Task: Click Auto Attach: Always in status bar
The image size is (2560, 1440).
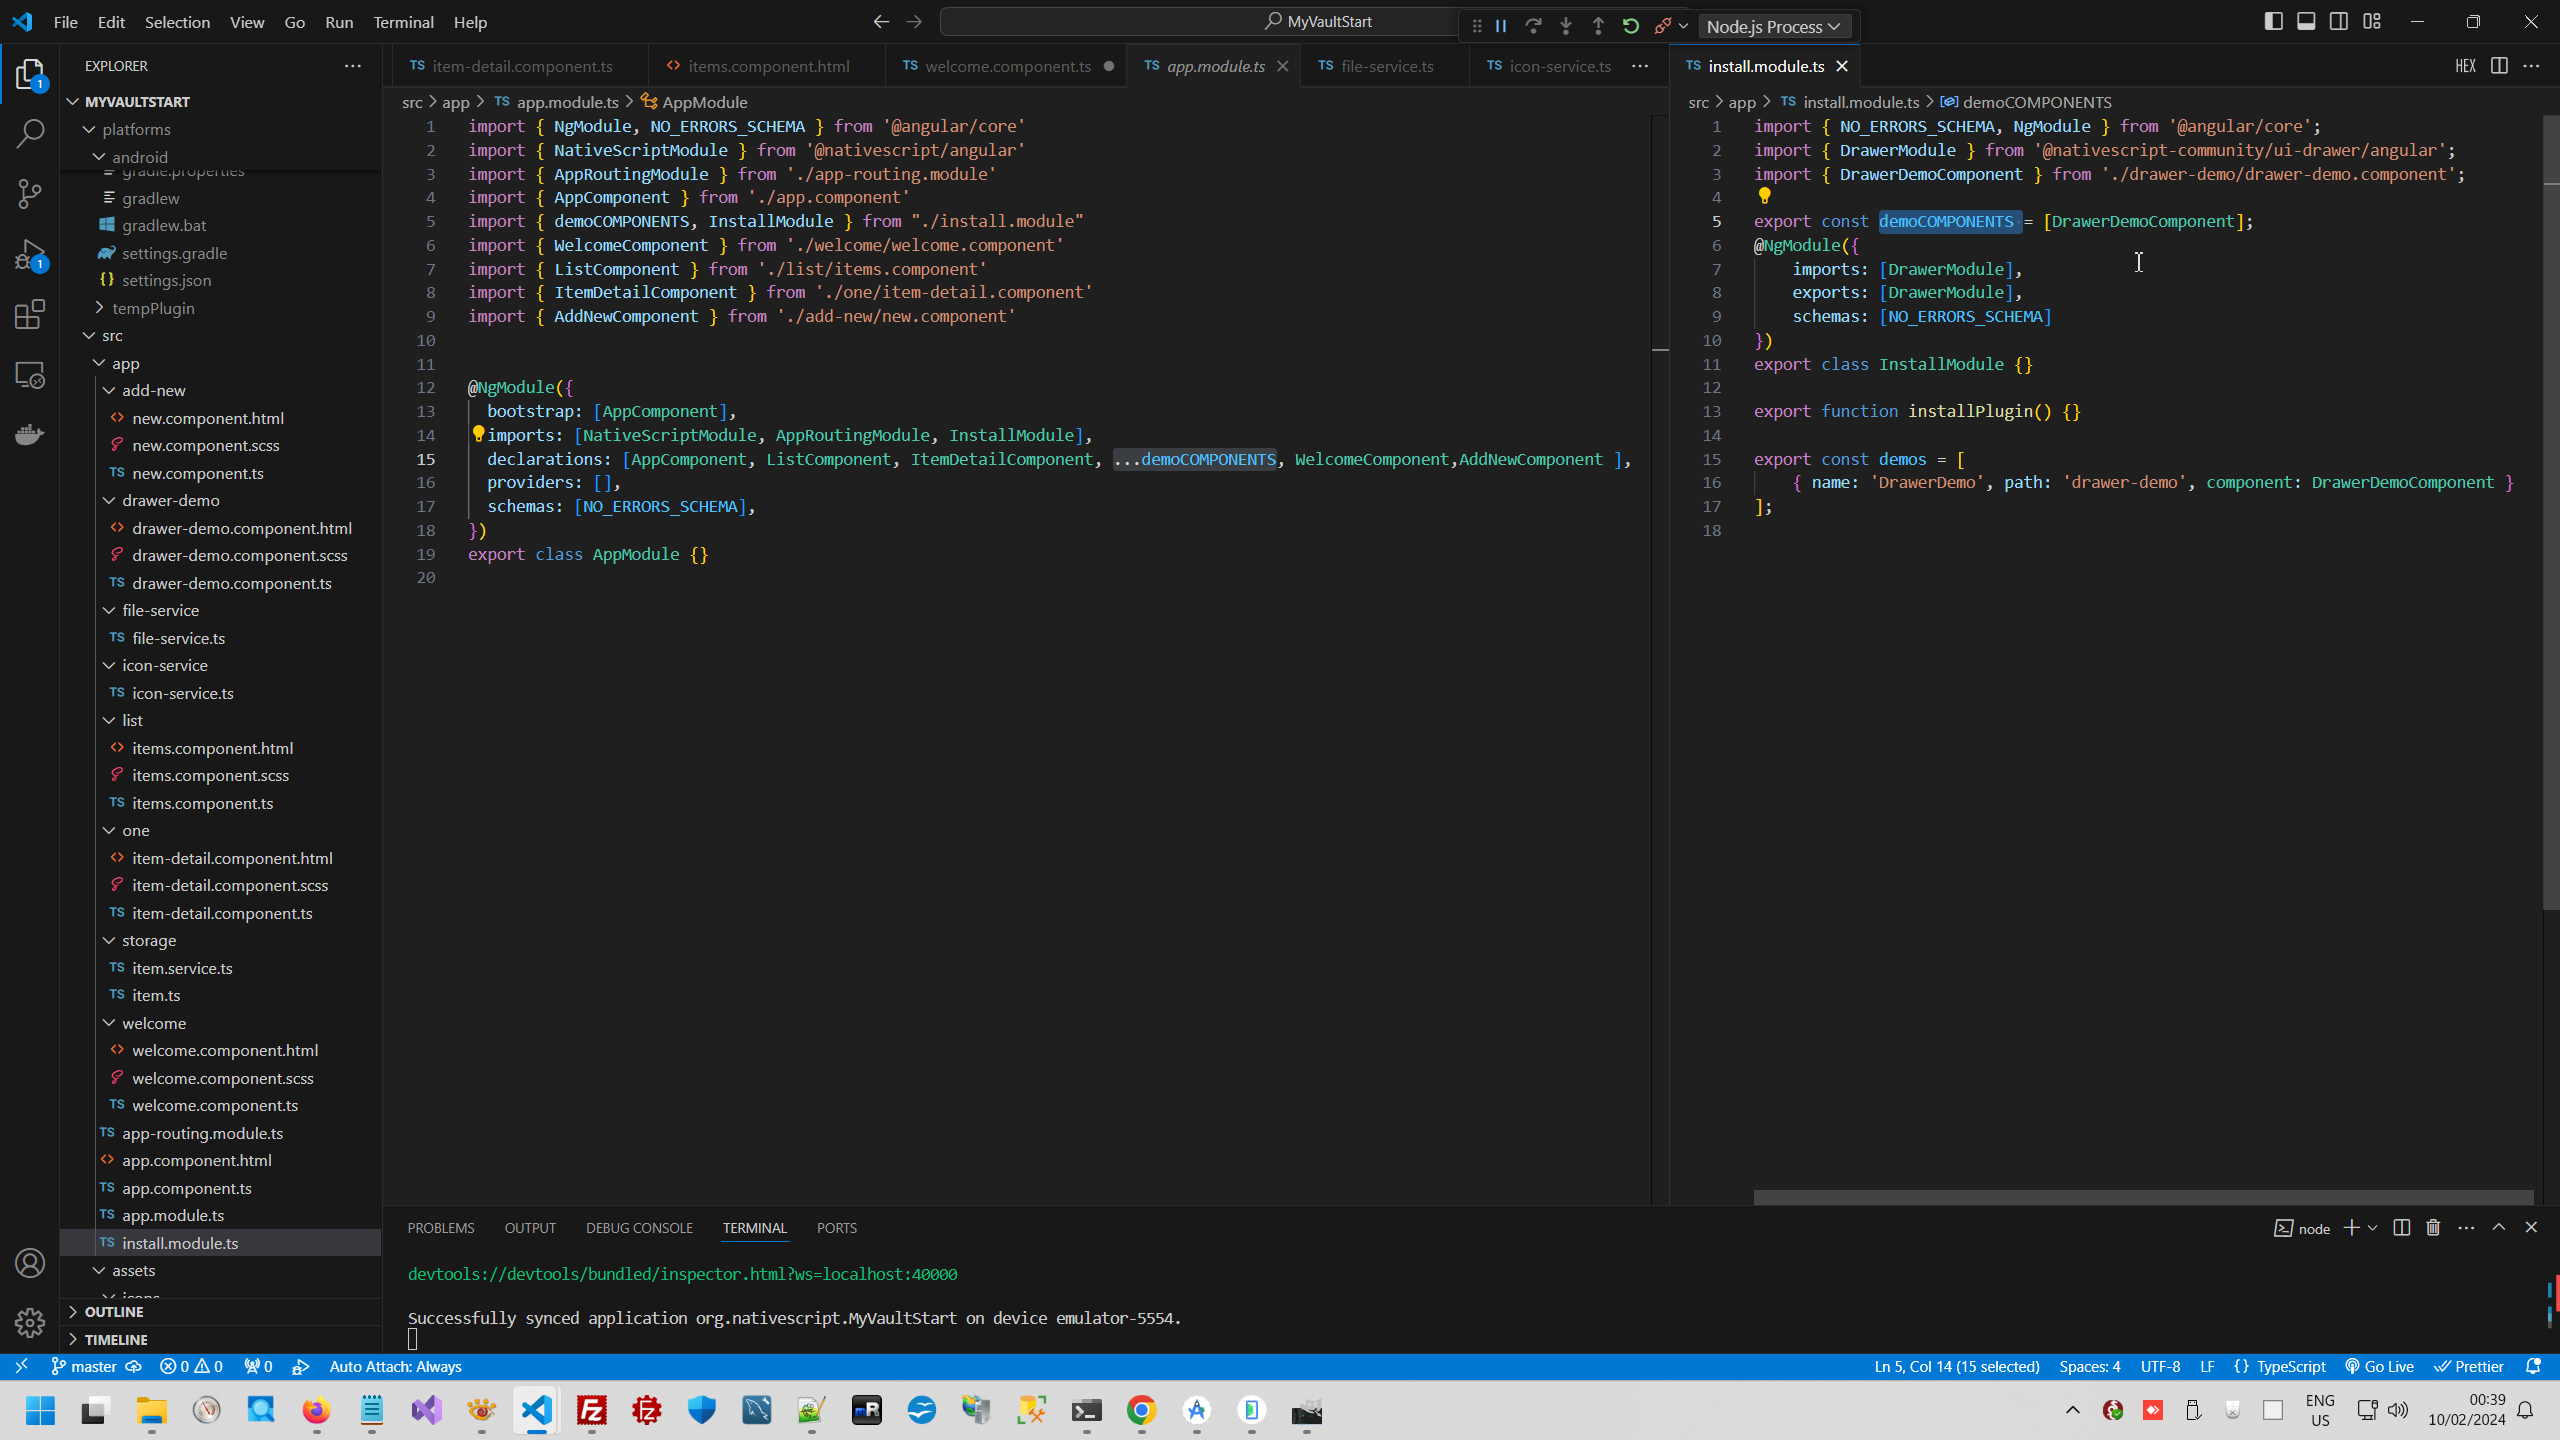Action: (x=395, y=1366)
